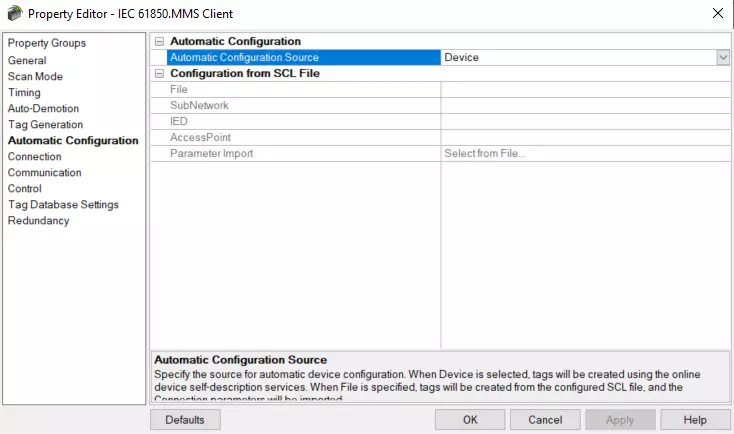Image resolution: width=734 pixels, height=434 pixels.
Task: Click the Apply button
Action: (x=620, y=419)
